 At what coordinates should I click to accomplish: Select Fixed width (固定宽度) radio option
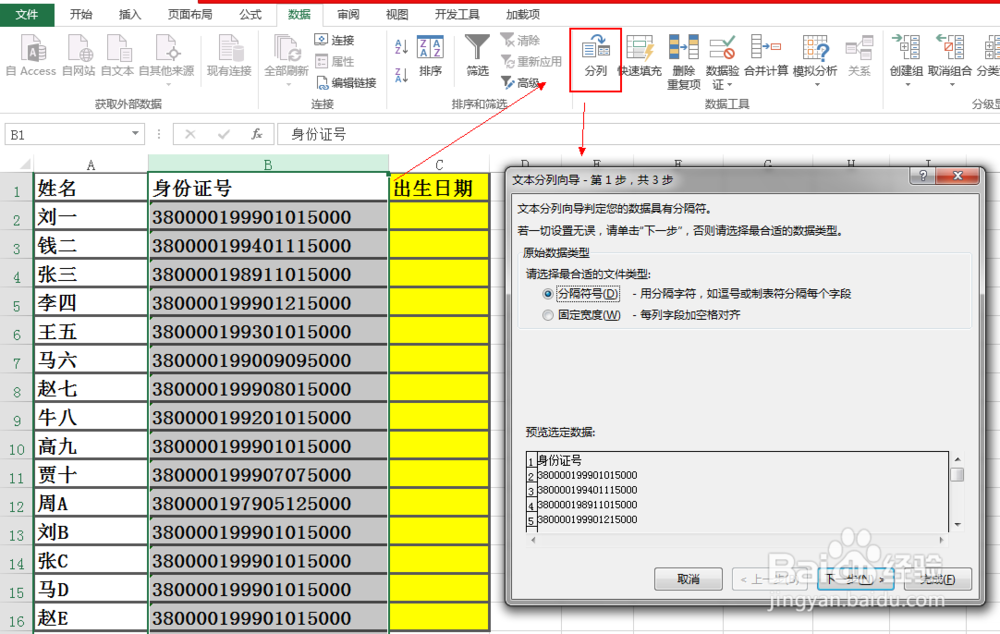click(548, 315)
